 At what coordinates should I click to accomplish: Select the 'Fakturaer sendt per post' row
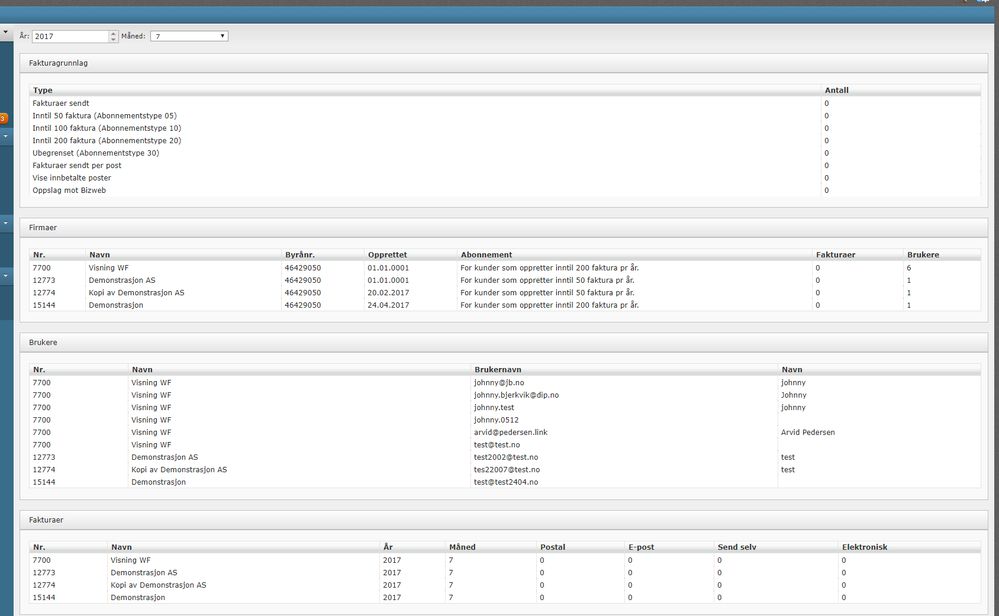tap(505, 165)
